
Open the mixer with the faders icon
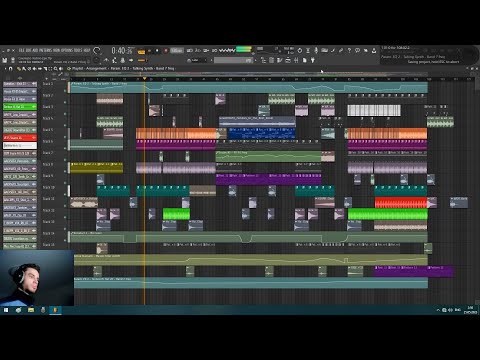(296, 60)
